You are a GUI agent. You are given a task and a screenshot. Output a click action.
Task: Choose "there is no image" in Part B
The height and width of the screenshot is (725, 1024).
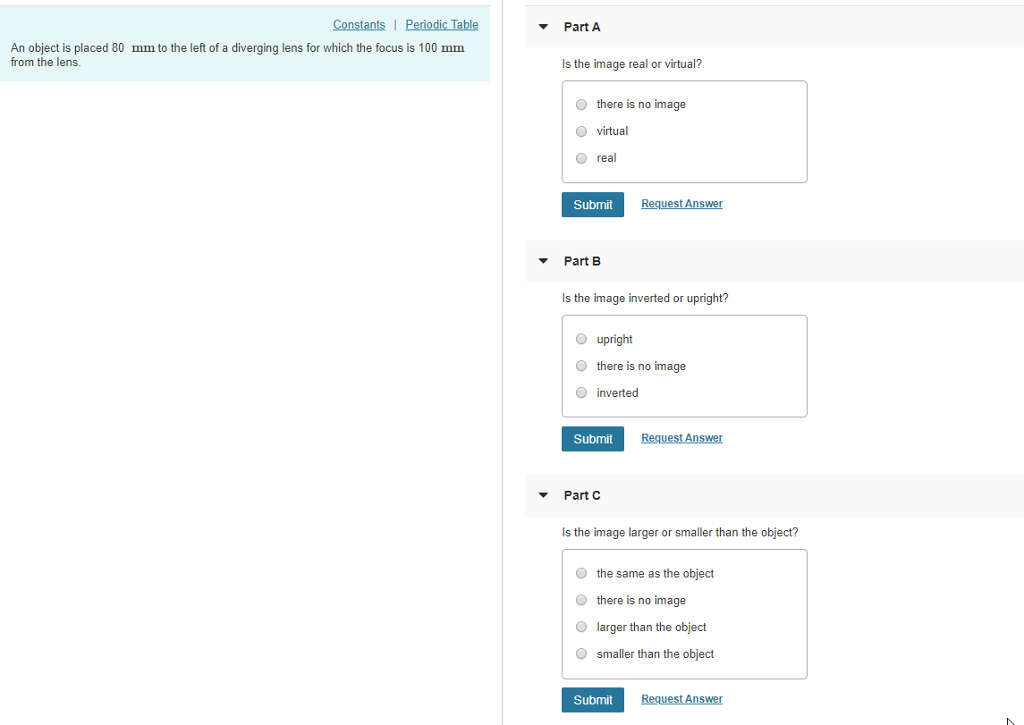click(581, 365)
